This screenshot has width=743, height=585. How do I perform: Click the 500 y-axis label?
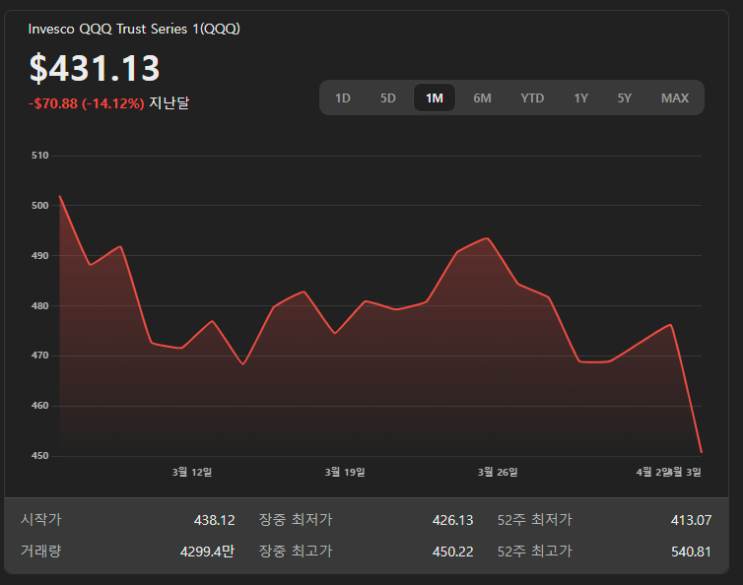[40, 206]
